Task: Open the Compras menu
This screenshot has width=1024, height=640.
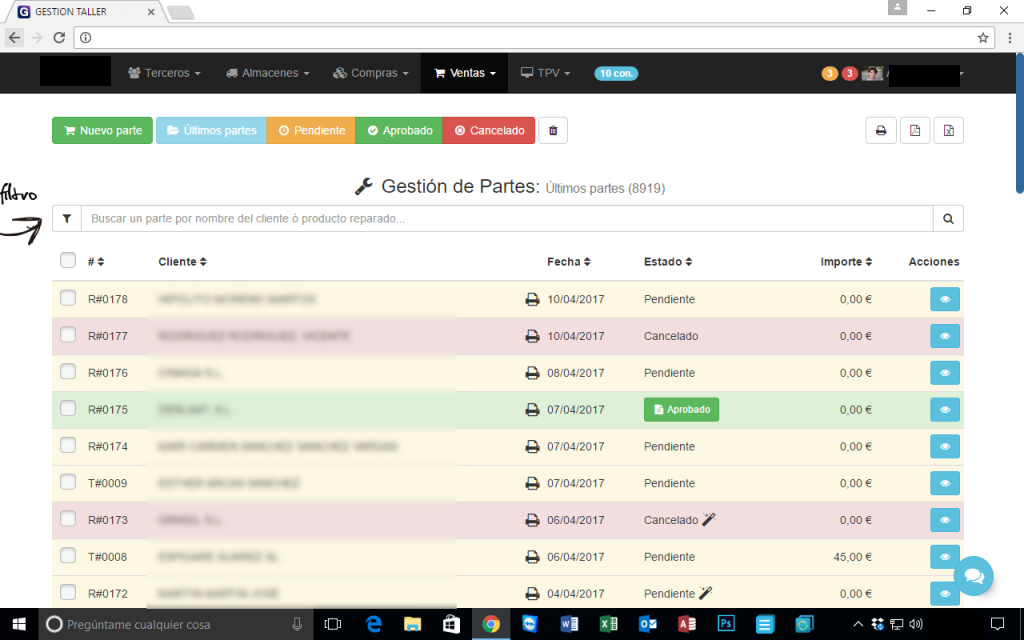Action: point(371,73)
